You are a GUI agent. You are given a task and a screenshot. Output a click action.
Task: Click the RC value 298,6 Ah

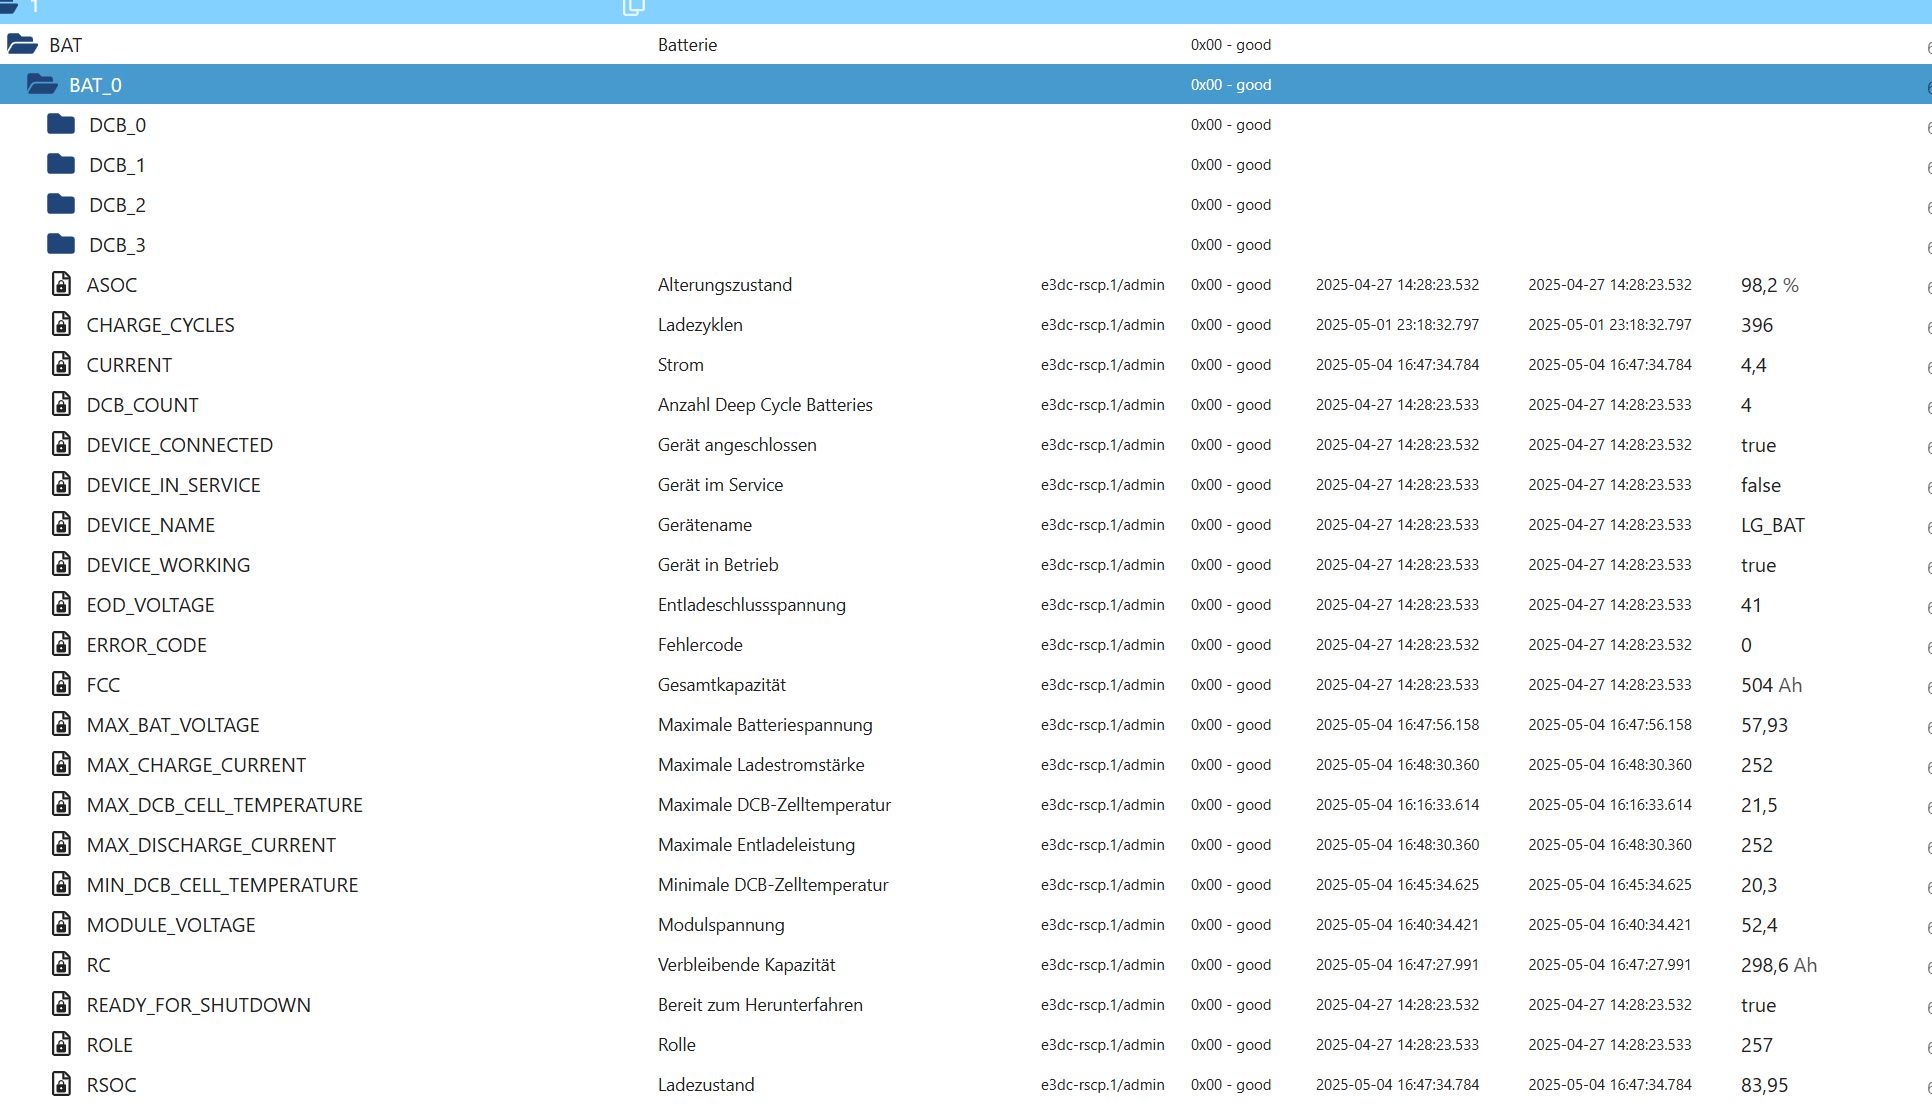[1778, 965]
